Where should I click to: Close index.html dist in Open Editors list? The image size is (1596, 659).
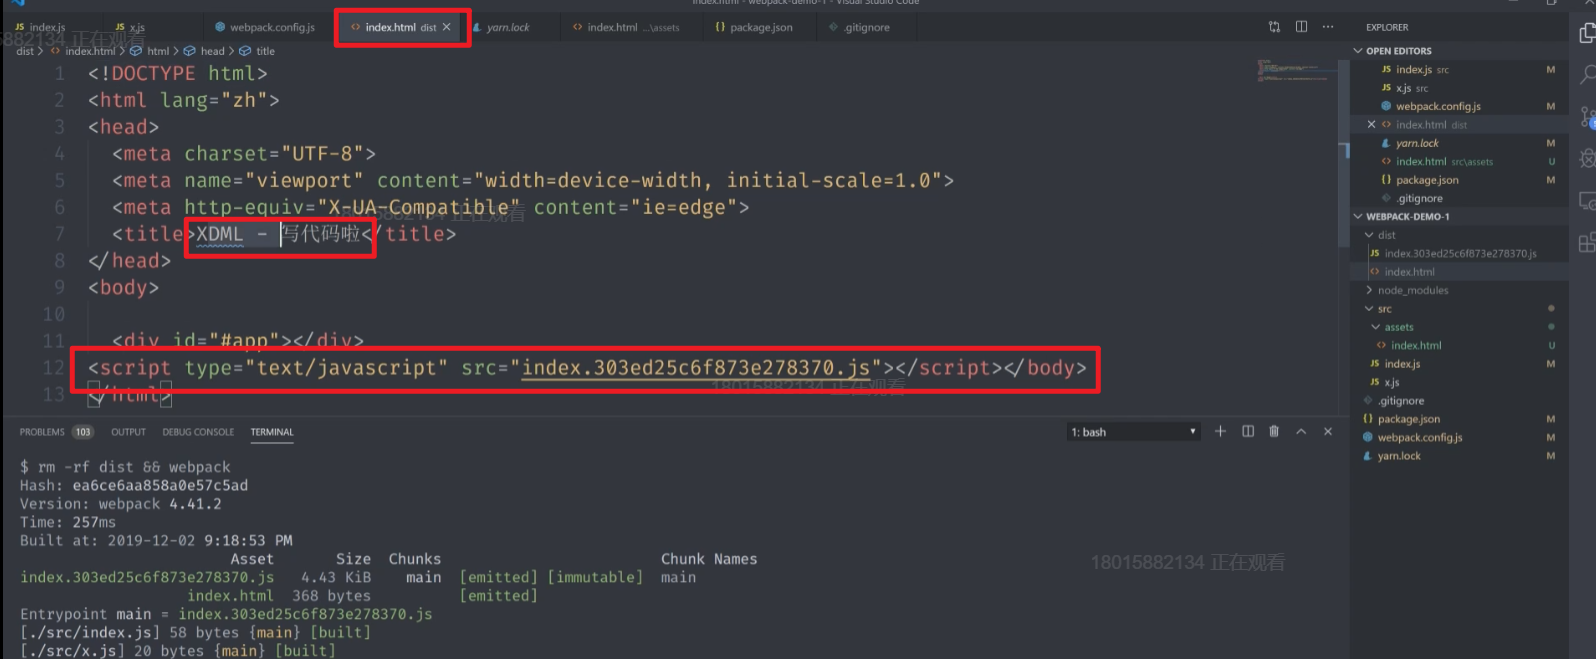point(1371,125)
